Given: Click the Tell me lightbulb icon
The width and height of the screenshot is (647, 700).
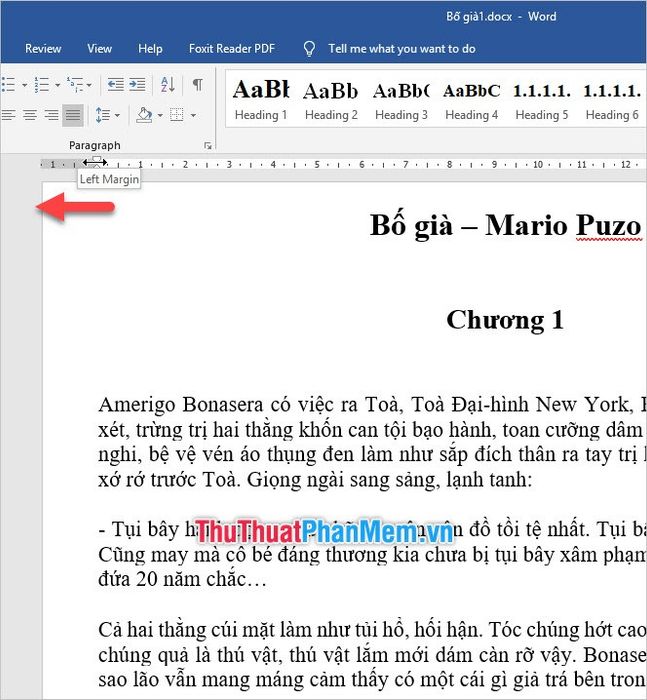Looking at the screenshot, I should [x=309, y=49].
